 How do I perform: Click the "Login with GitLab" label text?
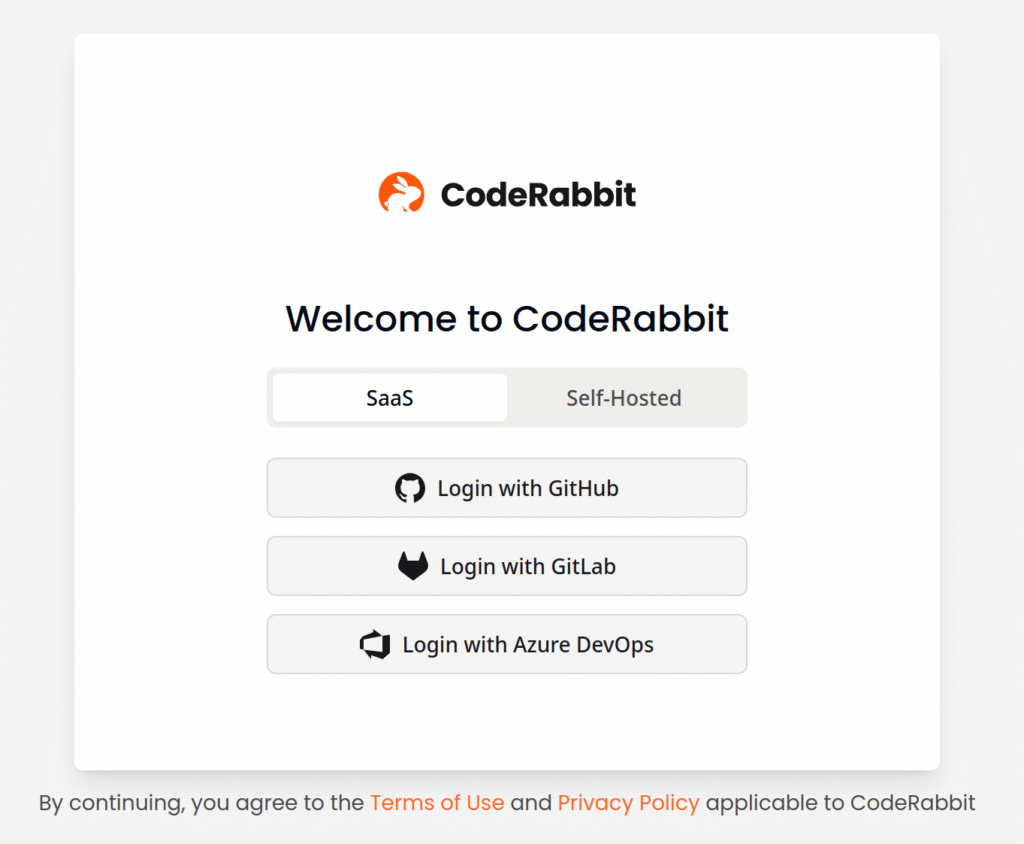(x=528, y=567)
